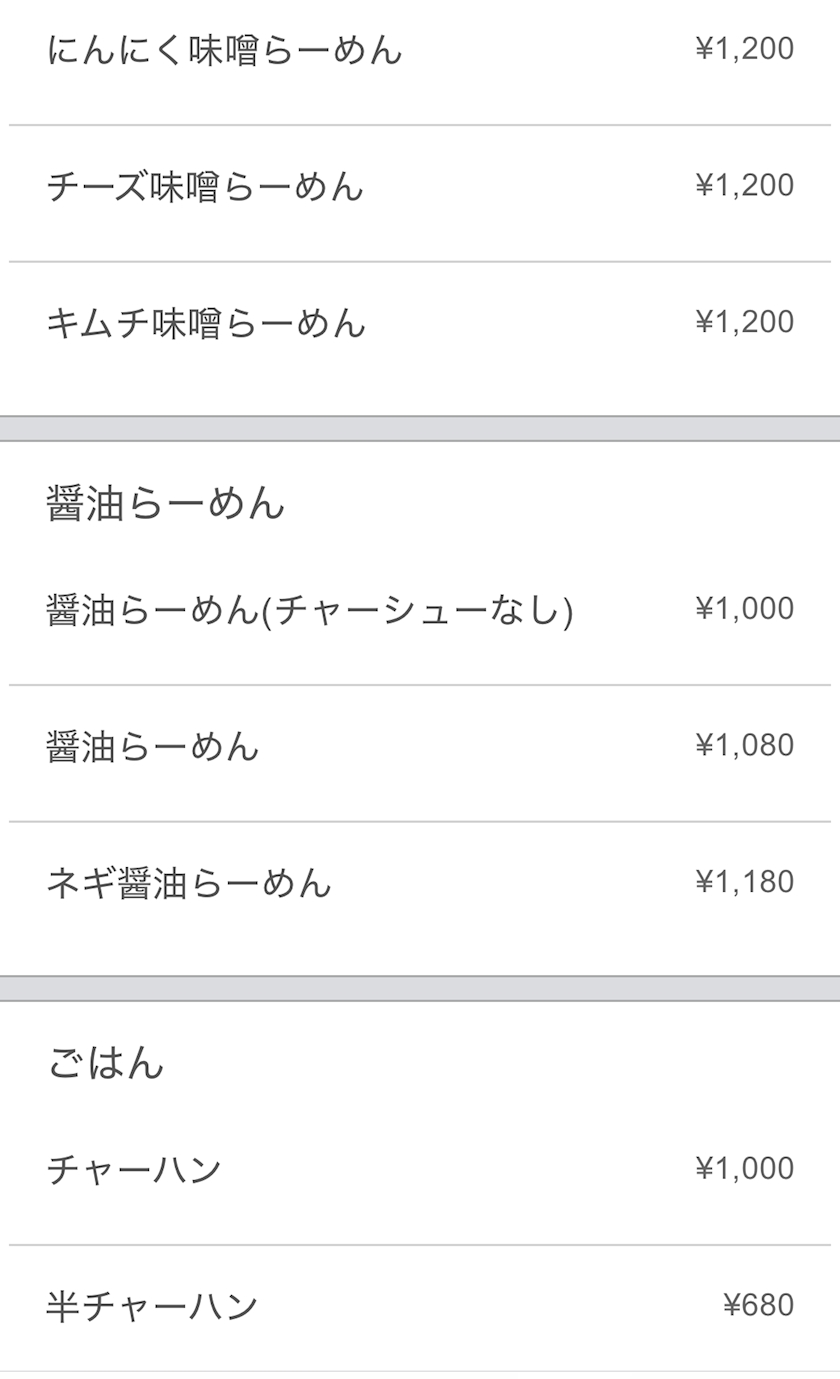Screen dimensions: 840x1379
Task: Tap the price next to キムチ味噌らーめん
Action: pyautogui.click(x=744, y=322)
